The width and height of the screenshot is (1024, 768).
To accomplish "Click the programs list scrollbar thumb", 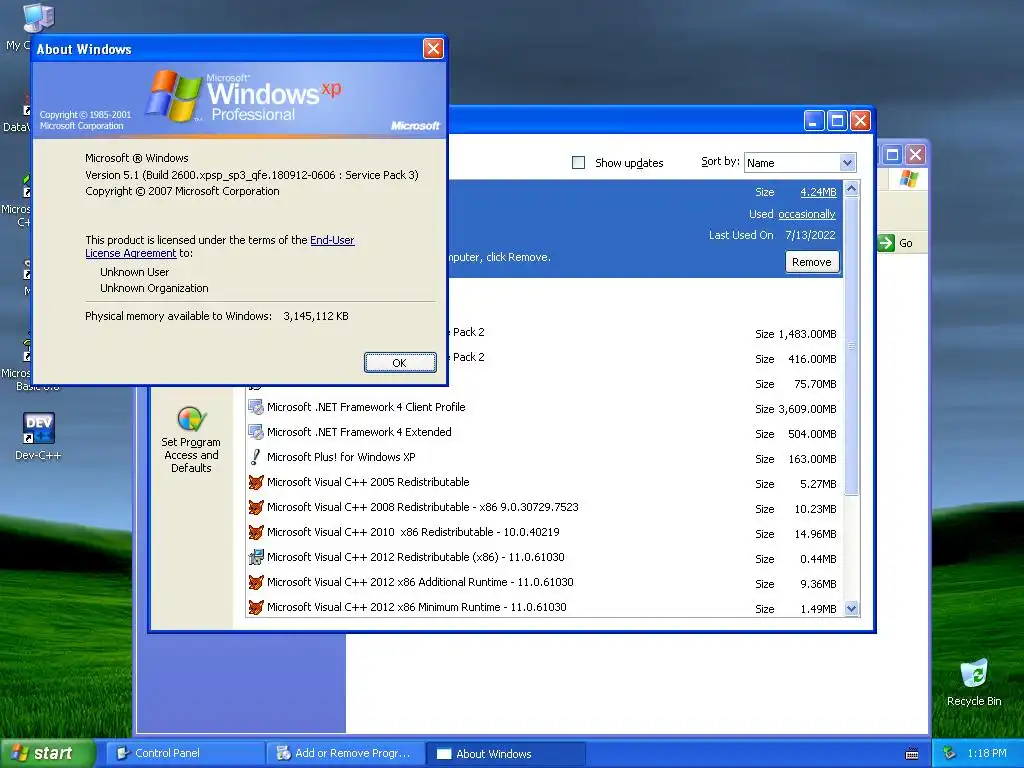I will pos(851,345).
